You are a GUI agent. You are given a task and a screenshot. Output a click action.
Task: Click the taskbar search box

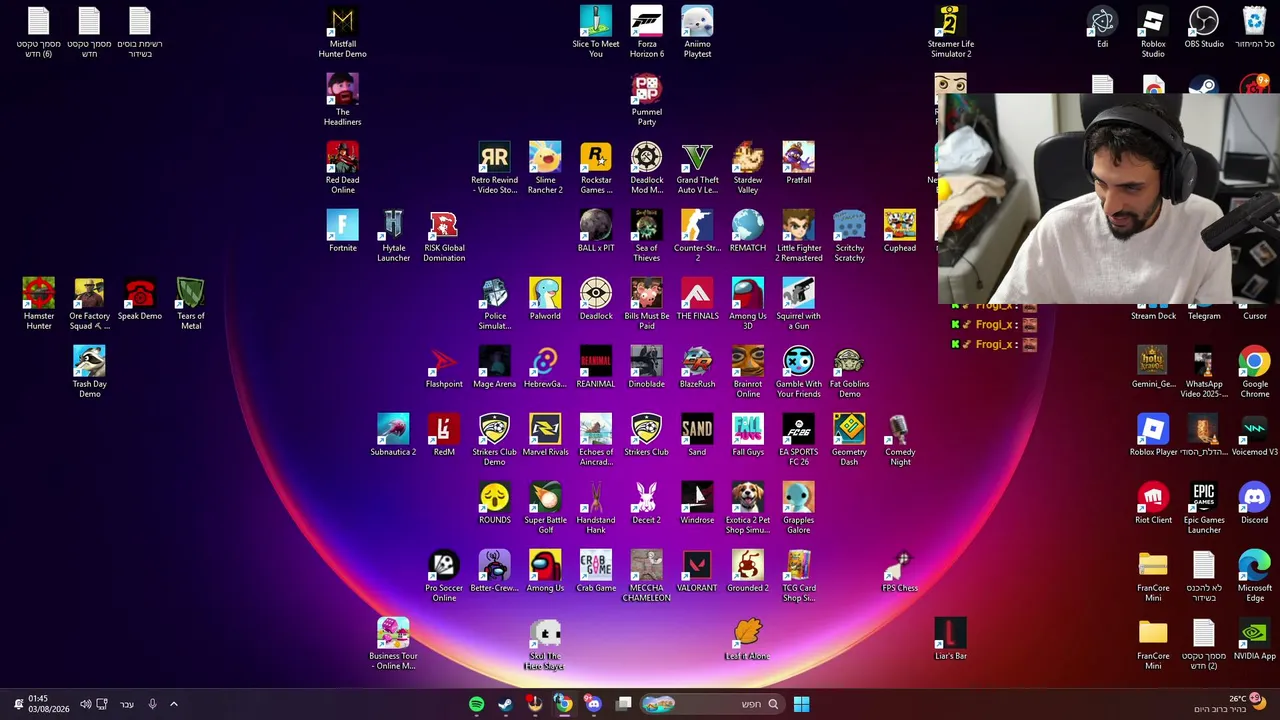pos(712,704)
